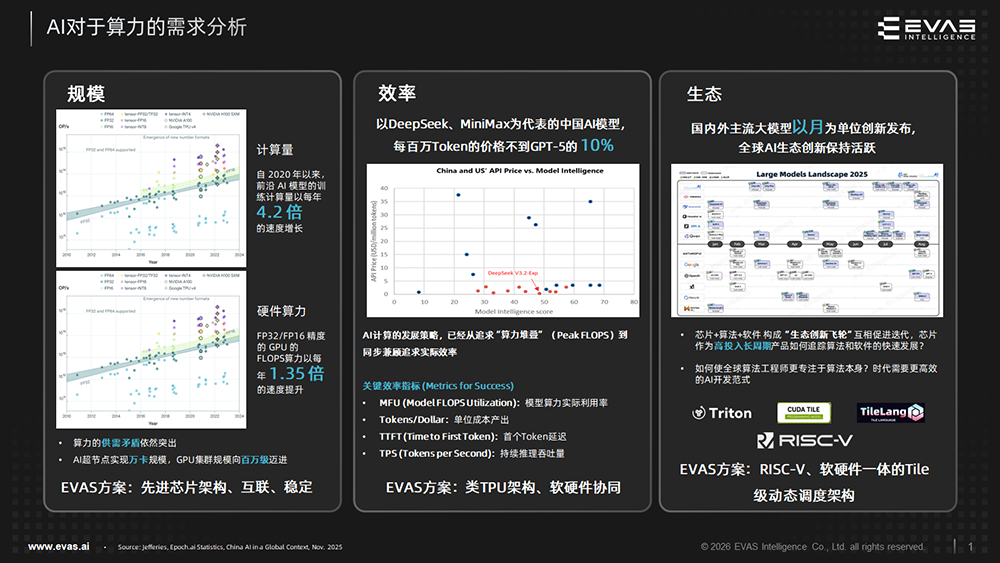Click the bullet "算力的供需矛盾依然突出"

click(x=124, y=442)
